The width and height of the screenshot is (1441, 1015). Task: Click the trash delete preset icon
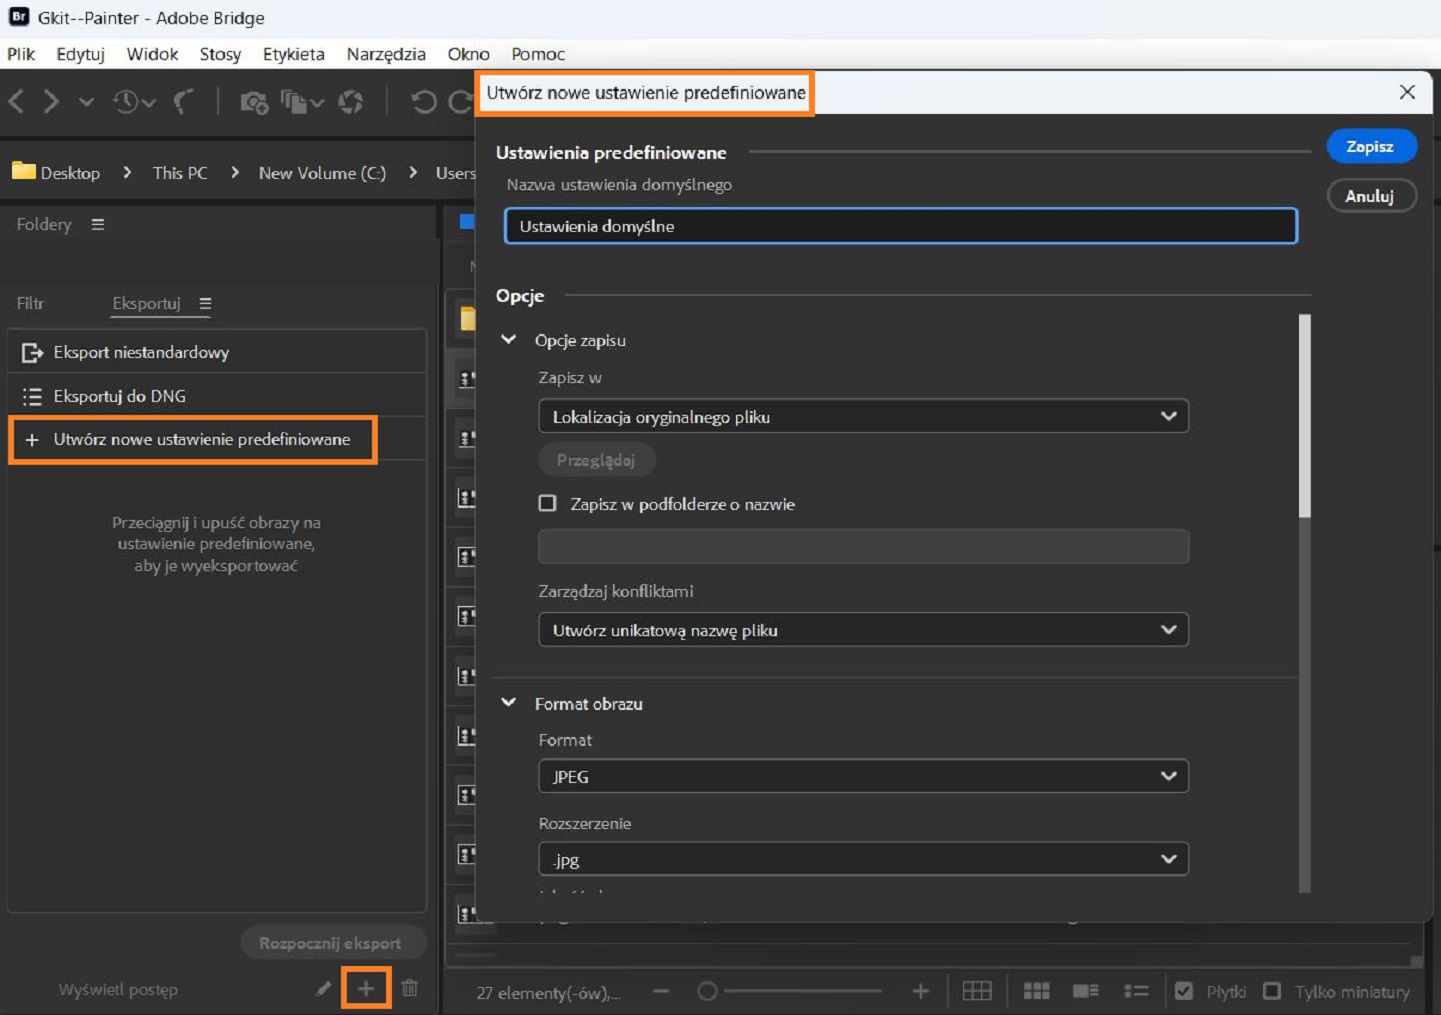coord(410,988)
